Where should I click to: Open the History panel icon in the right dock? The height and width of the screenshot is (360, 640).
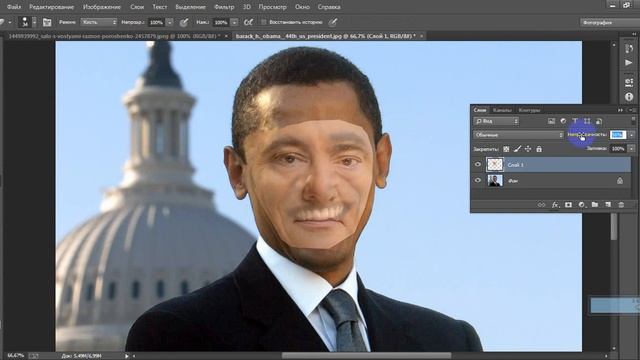tap(629, 48)
